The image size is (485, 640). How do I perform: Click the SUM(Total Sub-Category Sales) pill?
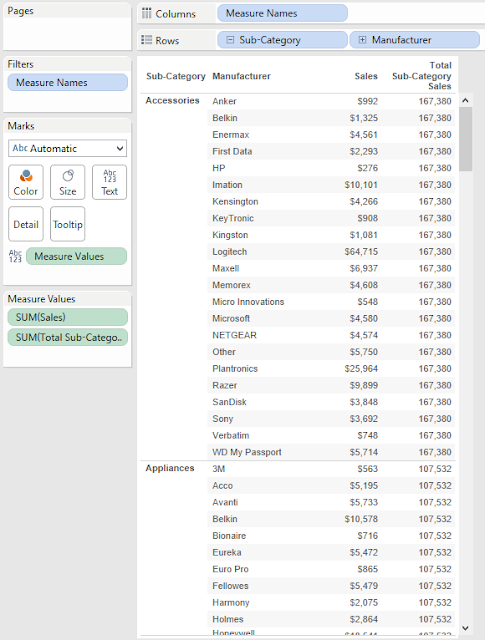point(67,337)
